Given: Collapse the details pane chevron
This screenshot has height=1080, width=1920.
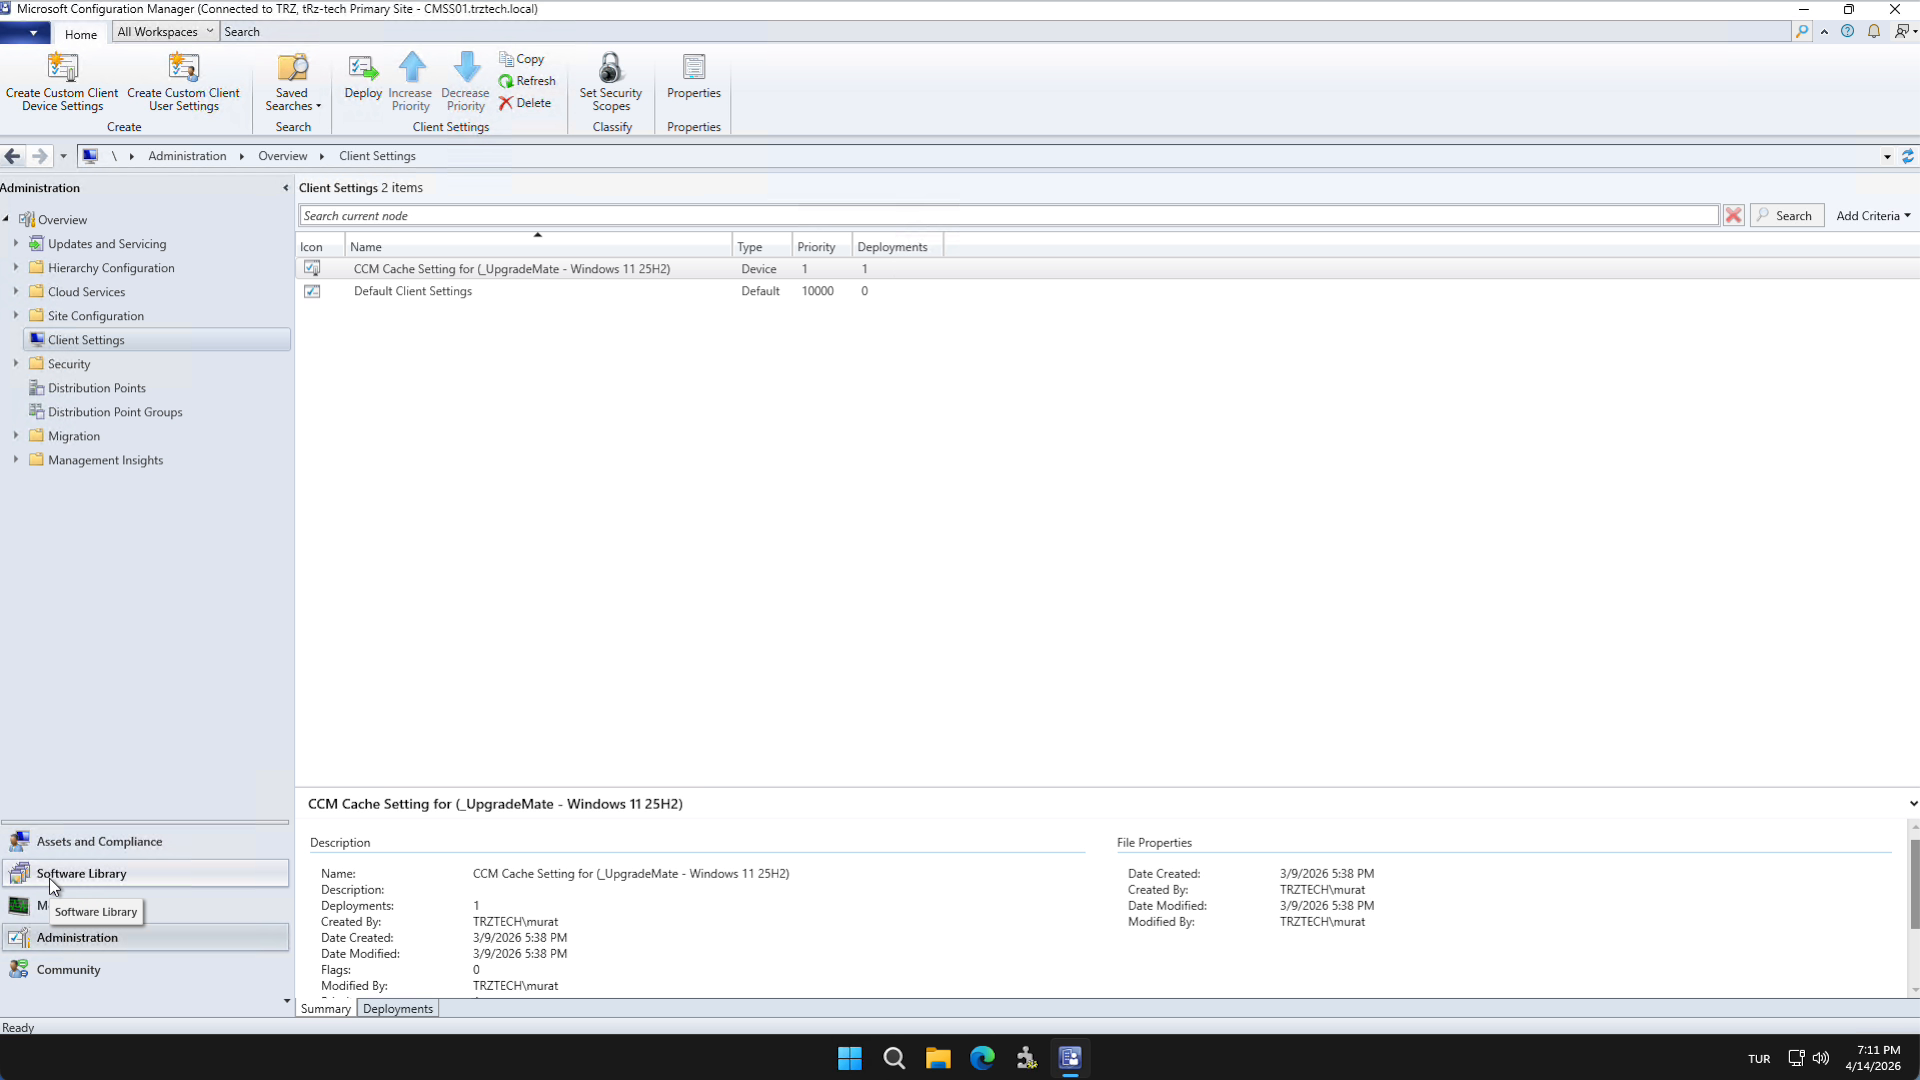Looking at the screenshot, I should tap(1913, 804).
